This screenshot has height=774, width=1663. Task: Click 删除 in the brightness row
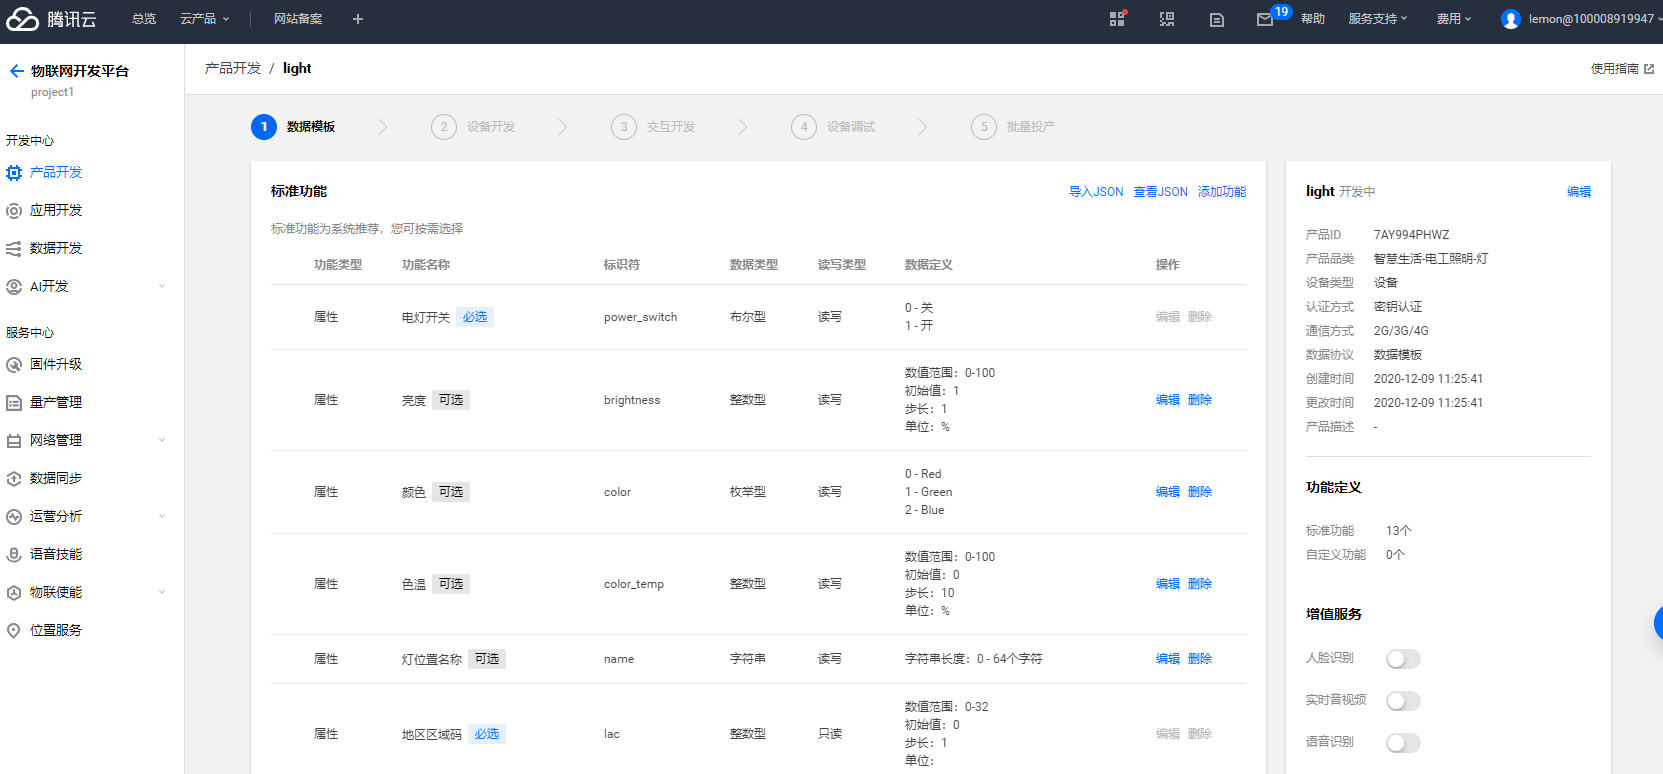click(1200, 400)
